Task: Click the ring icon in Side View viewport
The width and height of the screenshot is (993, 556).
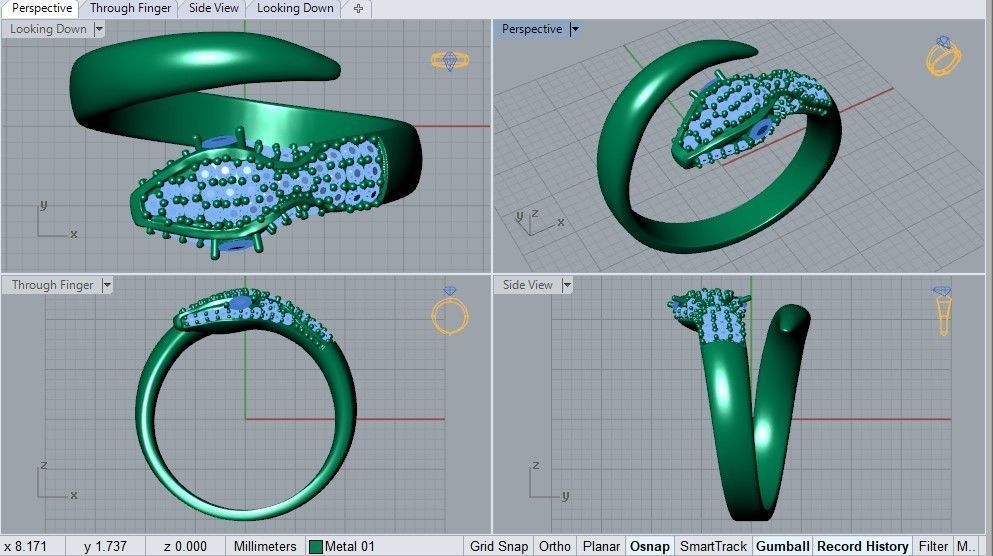Action: [x=942, y=310]
